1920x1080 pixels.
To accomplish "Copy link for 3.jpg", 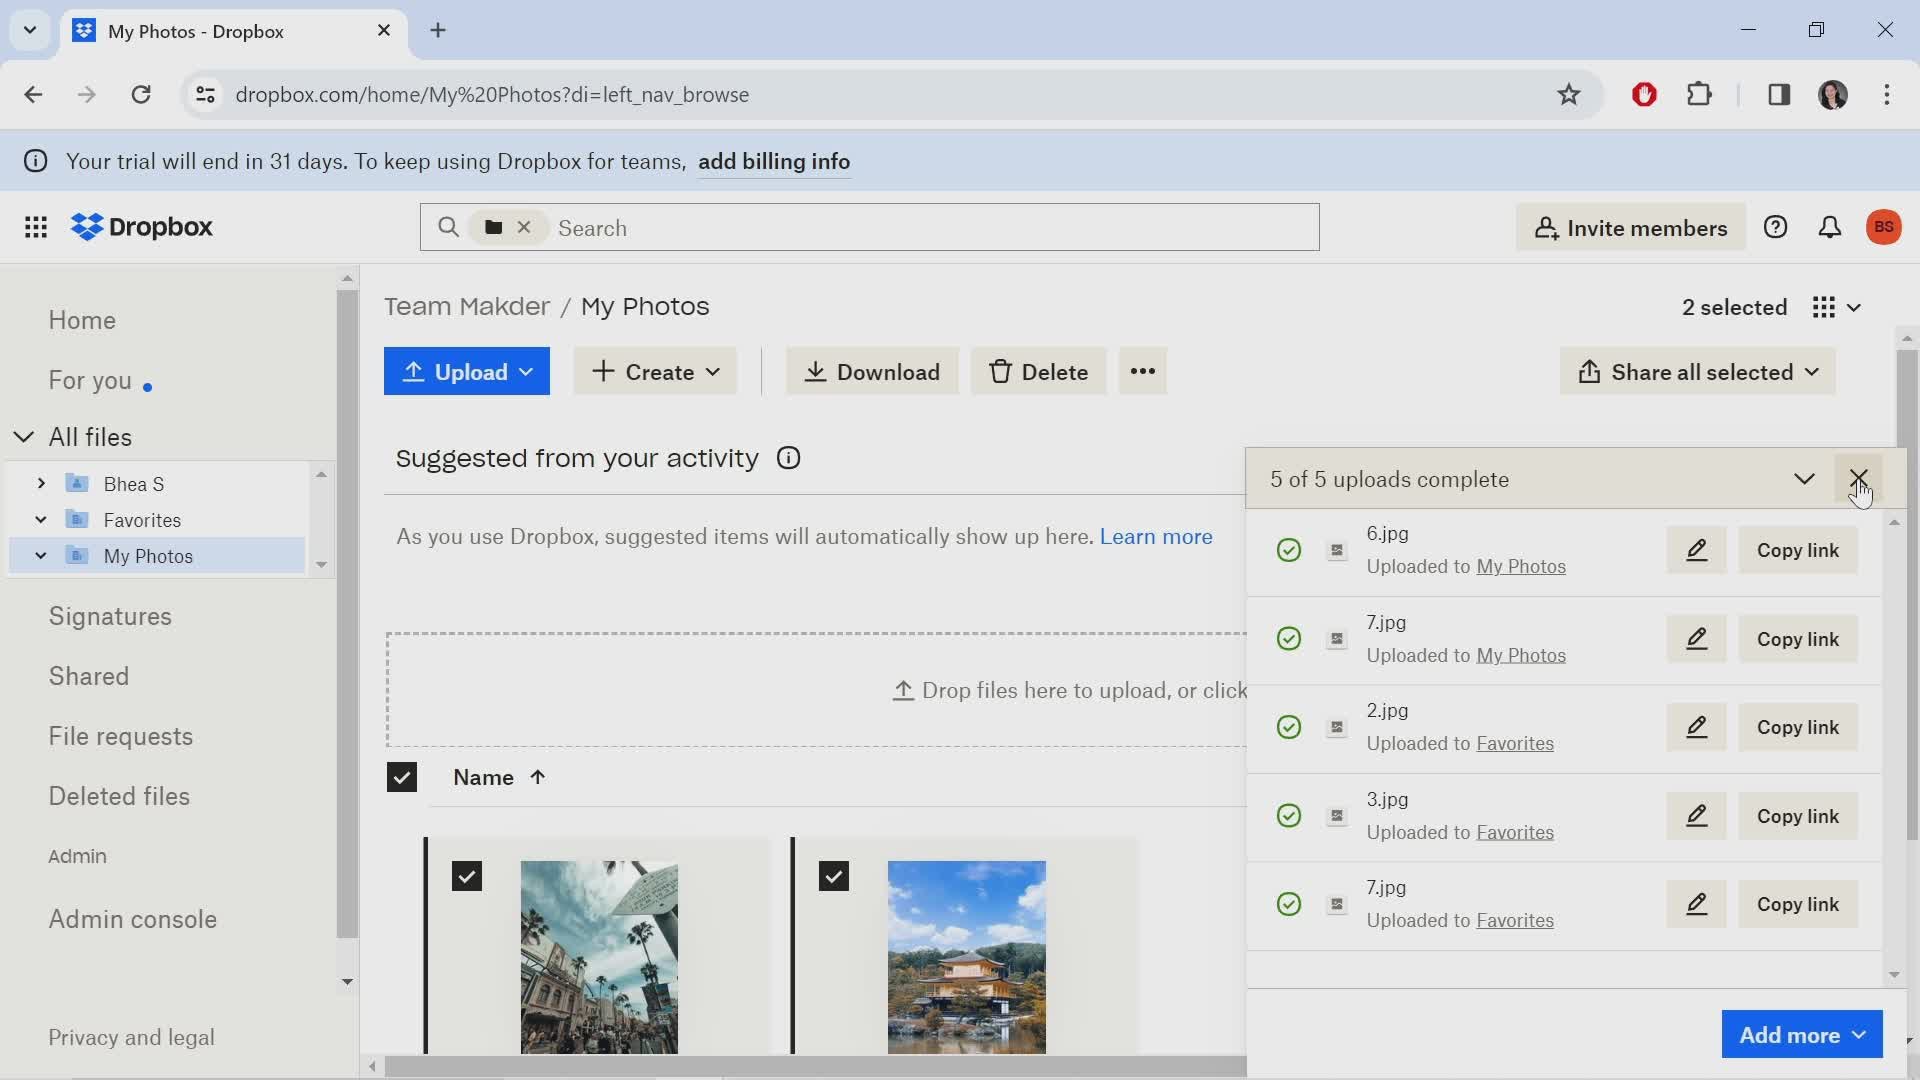I will pyautogui.click(x=1798, y=816).
